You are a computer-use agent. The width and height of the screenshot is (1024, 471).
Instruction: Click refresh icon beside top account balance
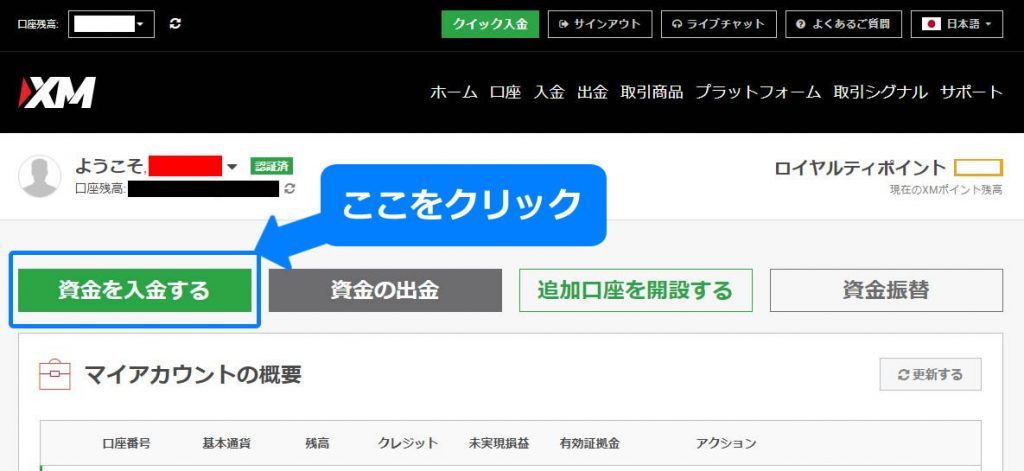coord(176,23)
